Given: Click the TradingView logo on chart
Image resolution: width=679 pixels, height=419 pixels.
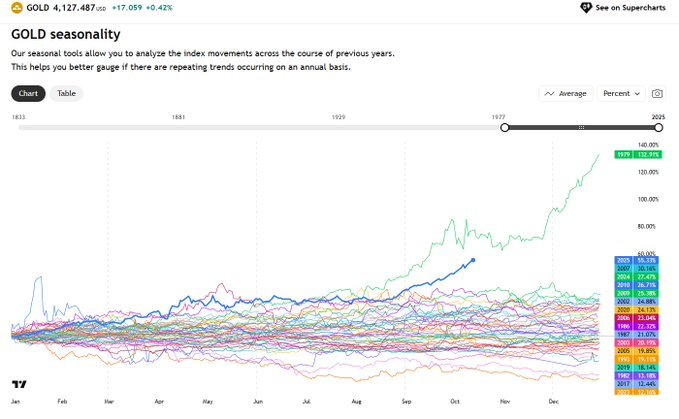Looking at the screenshot, I should coord(19,384).
